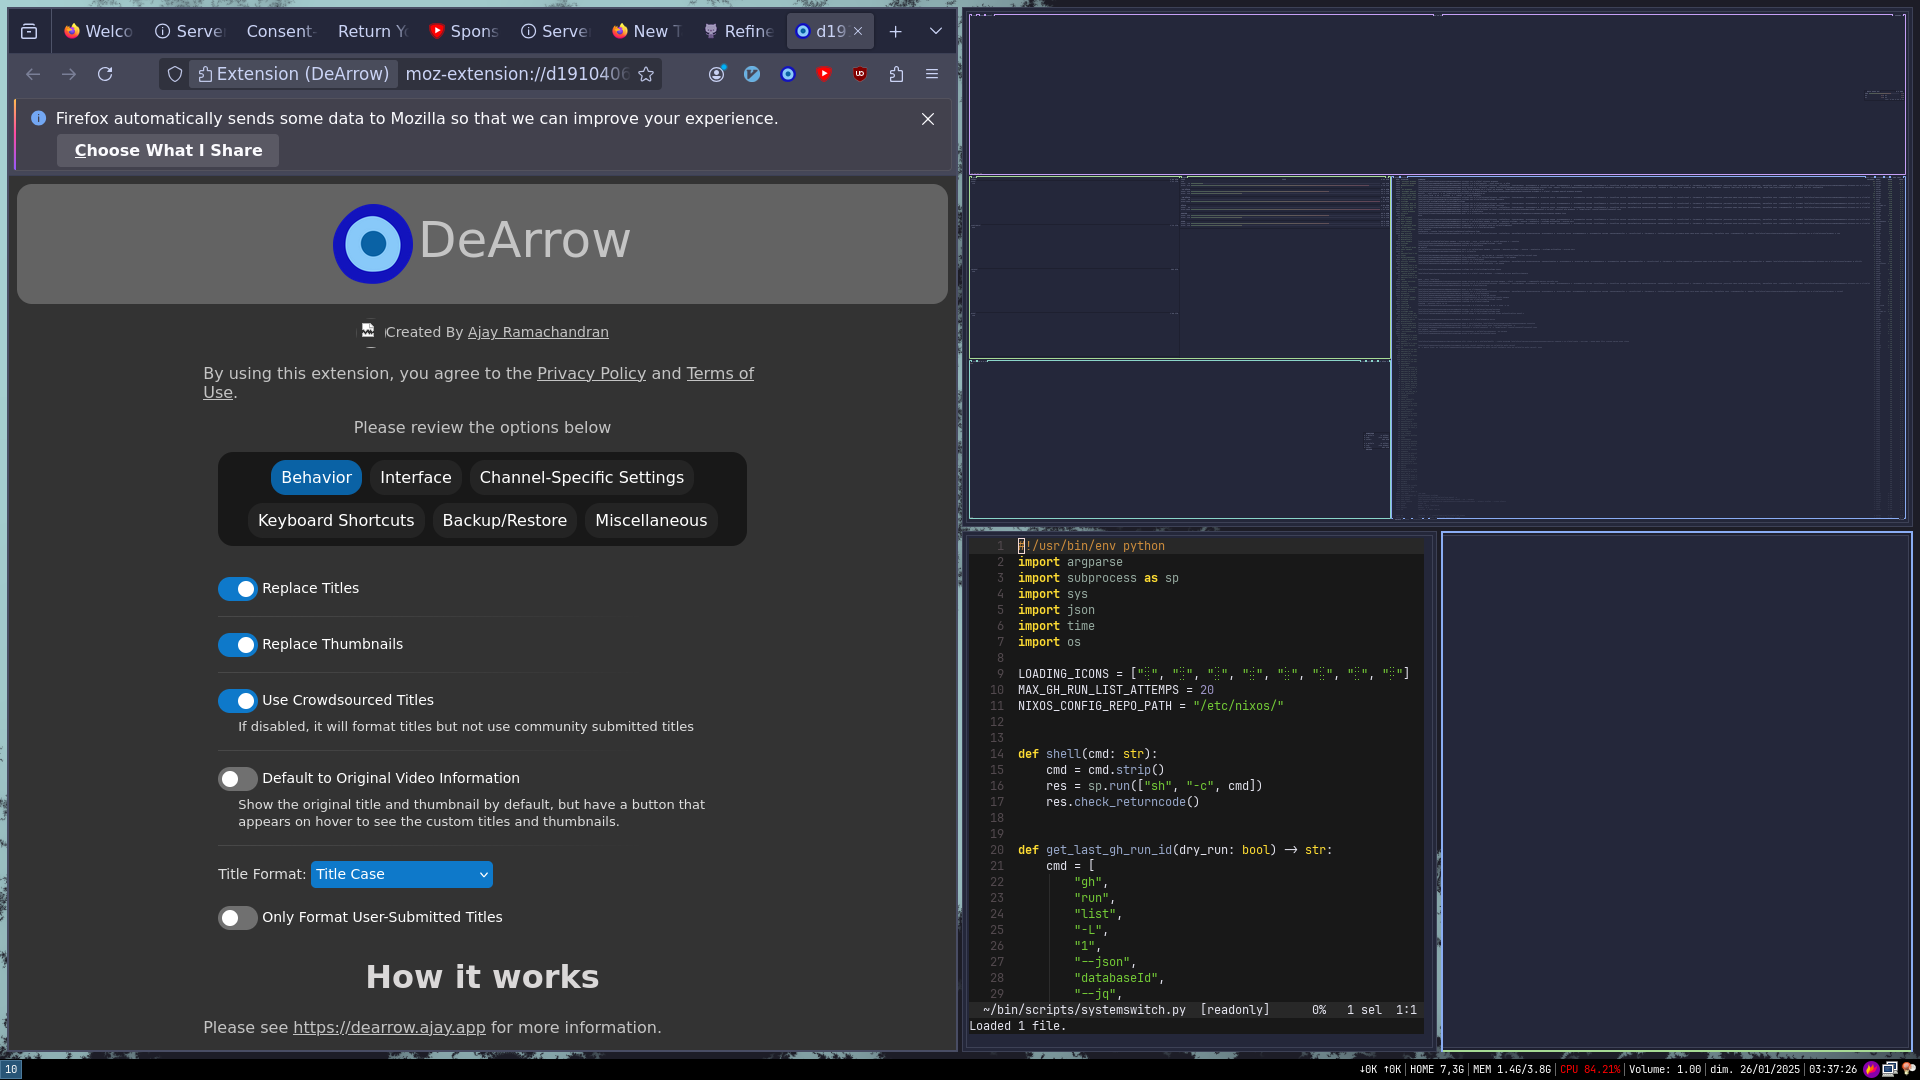Click the DeArrow logo in the header
Viewport: 1920px width, 1080px height.
(x=373, y=243)
